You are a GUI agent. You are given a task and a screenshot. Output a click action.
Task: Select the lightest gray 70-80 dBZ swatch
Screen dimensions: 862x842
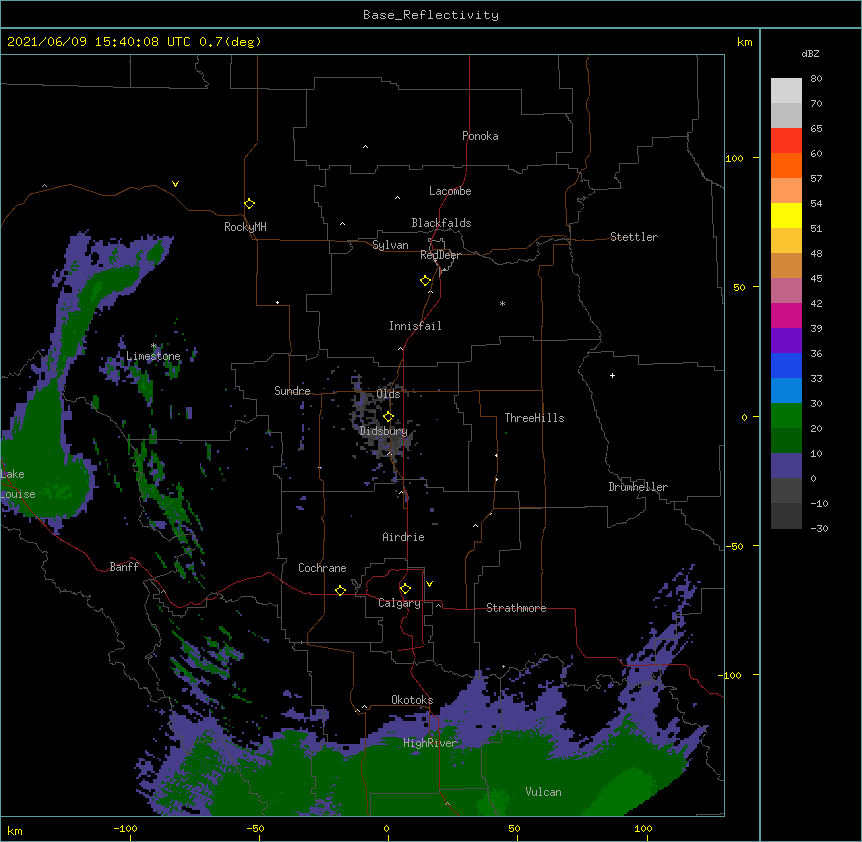tap(786, 90)
